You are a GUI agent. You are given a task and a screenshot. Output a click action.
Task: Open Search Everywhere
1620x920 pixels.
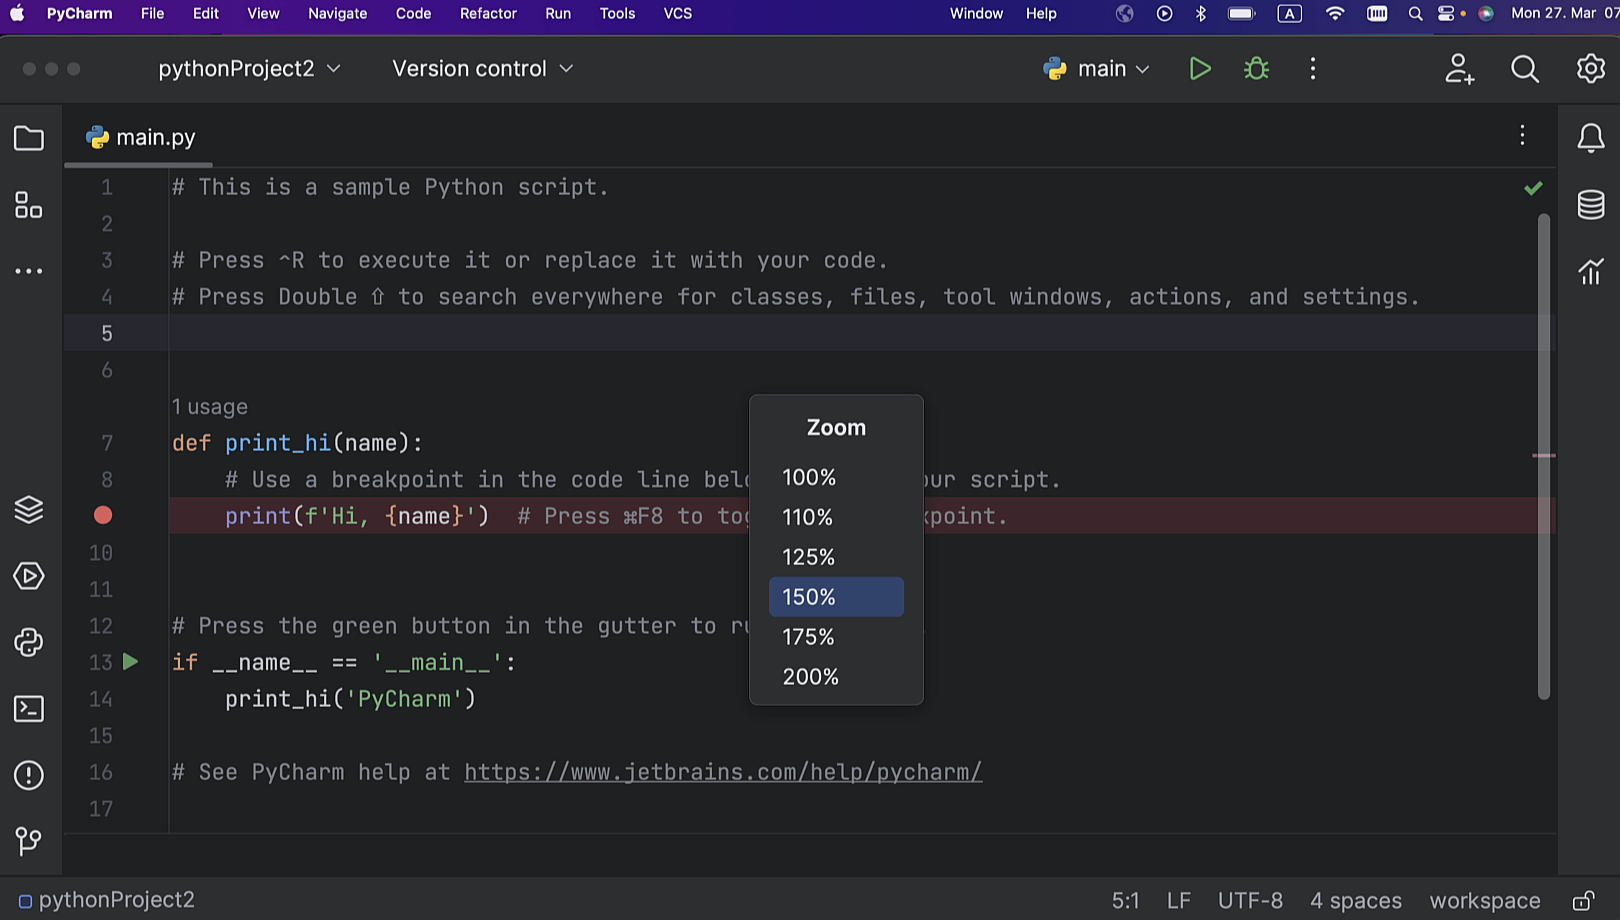tap(1524, 68)
